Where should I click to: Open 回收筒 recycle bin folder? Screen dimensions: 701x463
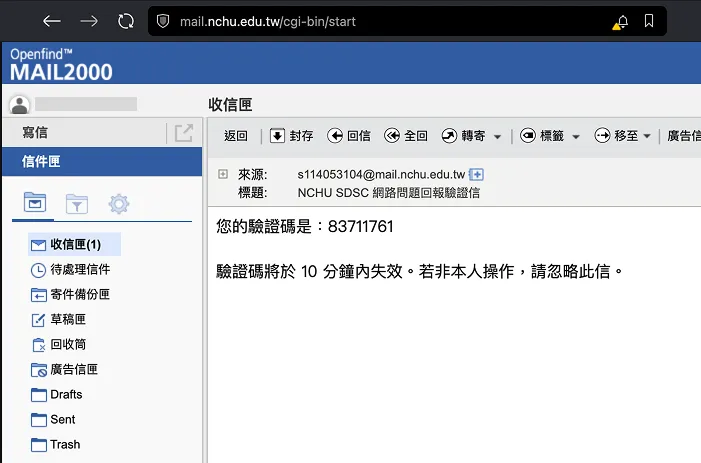point(59,345)
